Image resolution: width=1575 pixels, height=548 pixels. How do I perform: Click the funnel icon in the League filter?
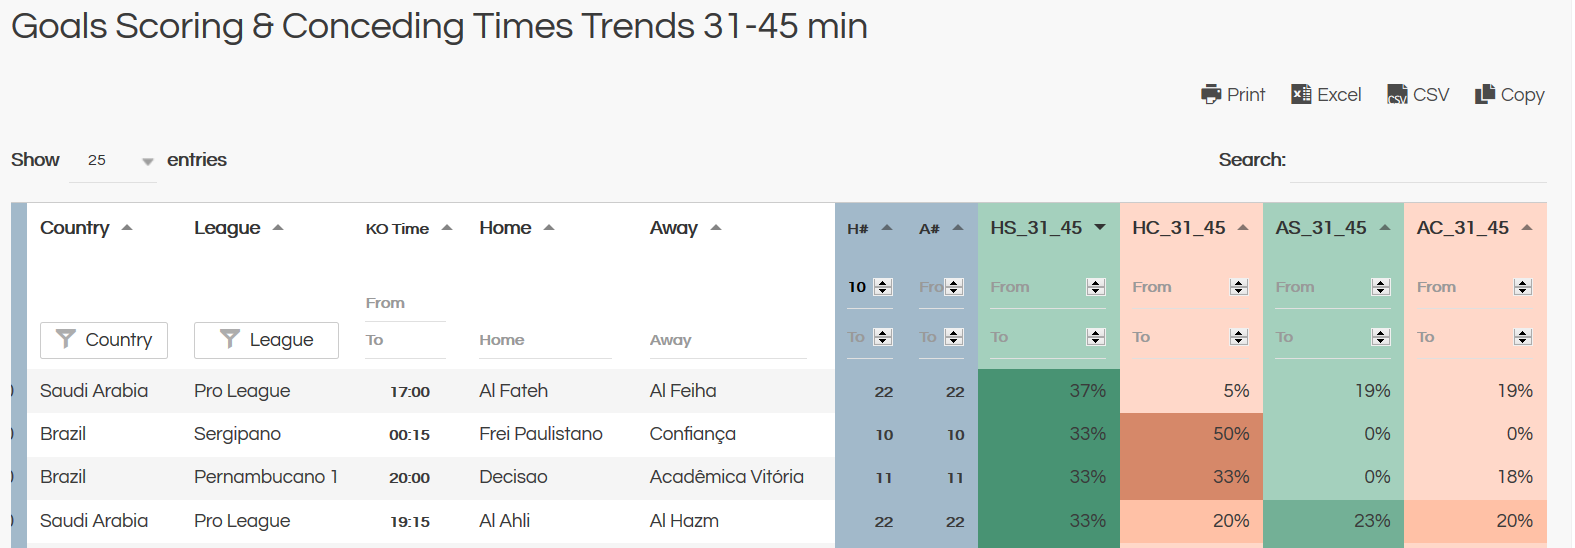pos(230,339)
